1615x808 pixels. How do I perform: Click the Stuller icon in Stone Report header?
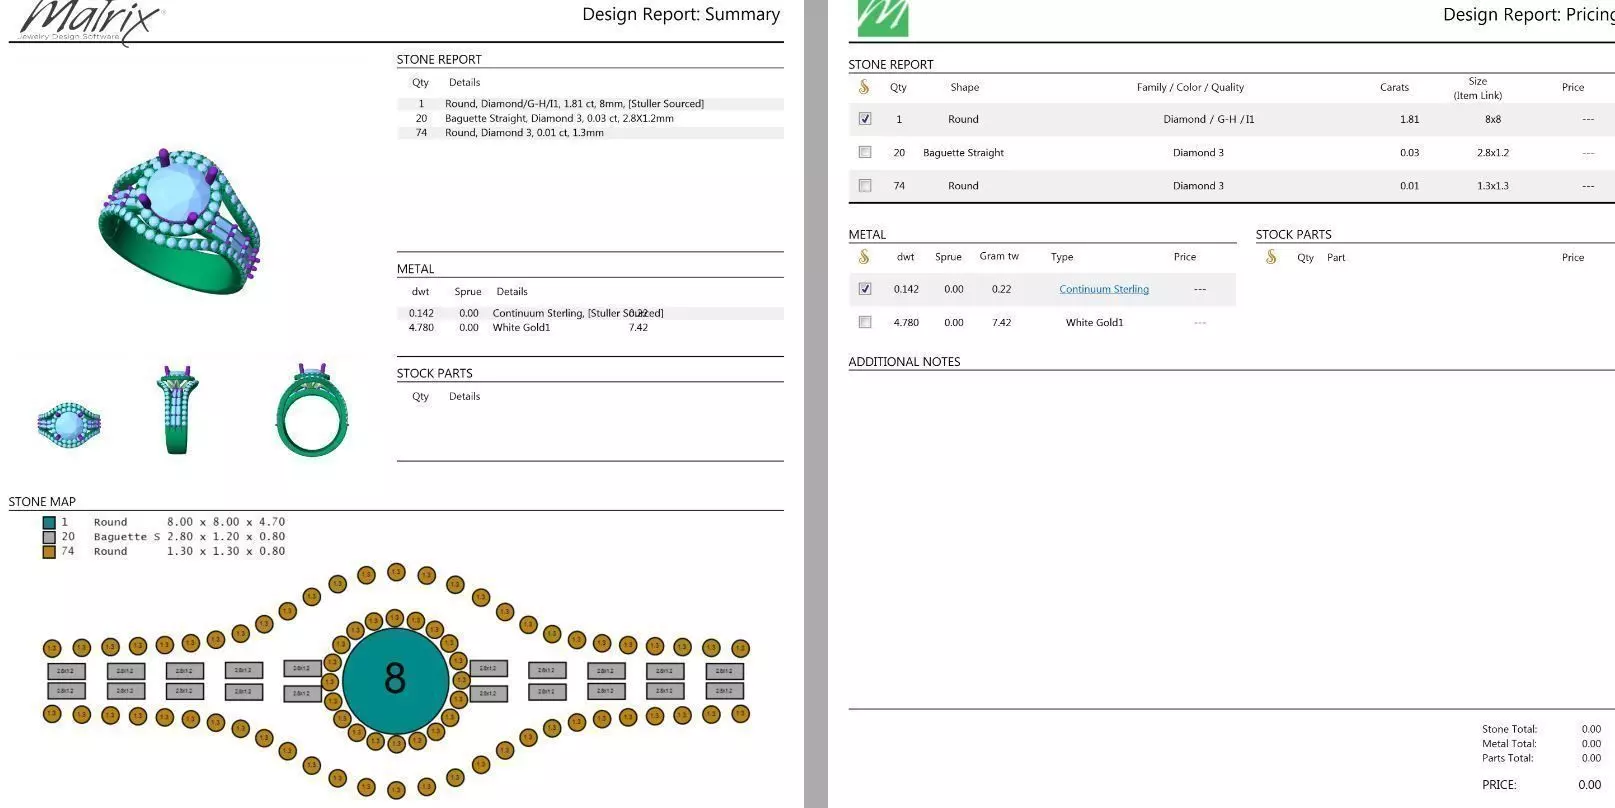point(864,88)
